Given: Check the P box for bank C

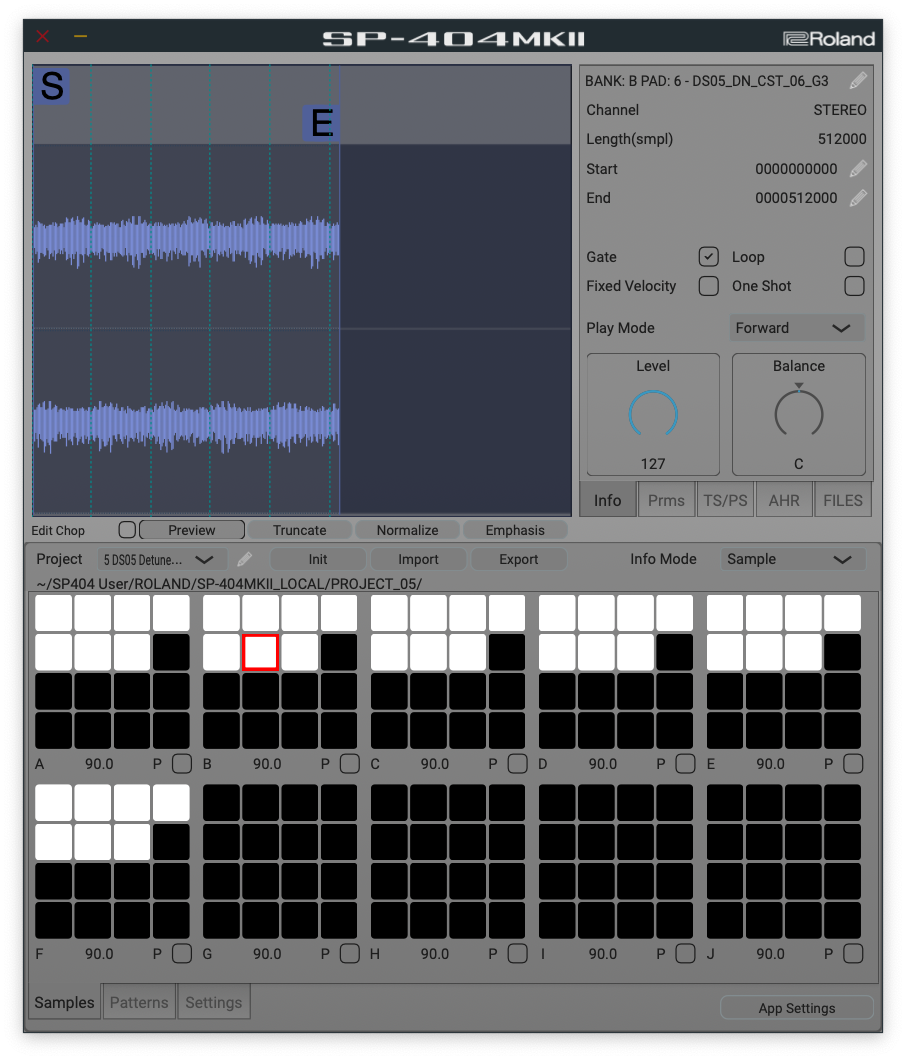Looking at the screenshot, I should pyautogui.click(x=517, y=764).
